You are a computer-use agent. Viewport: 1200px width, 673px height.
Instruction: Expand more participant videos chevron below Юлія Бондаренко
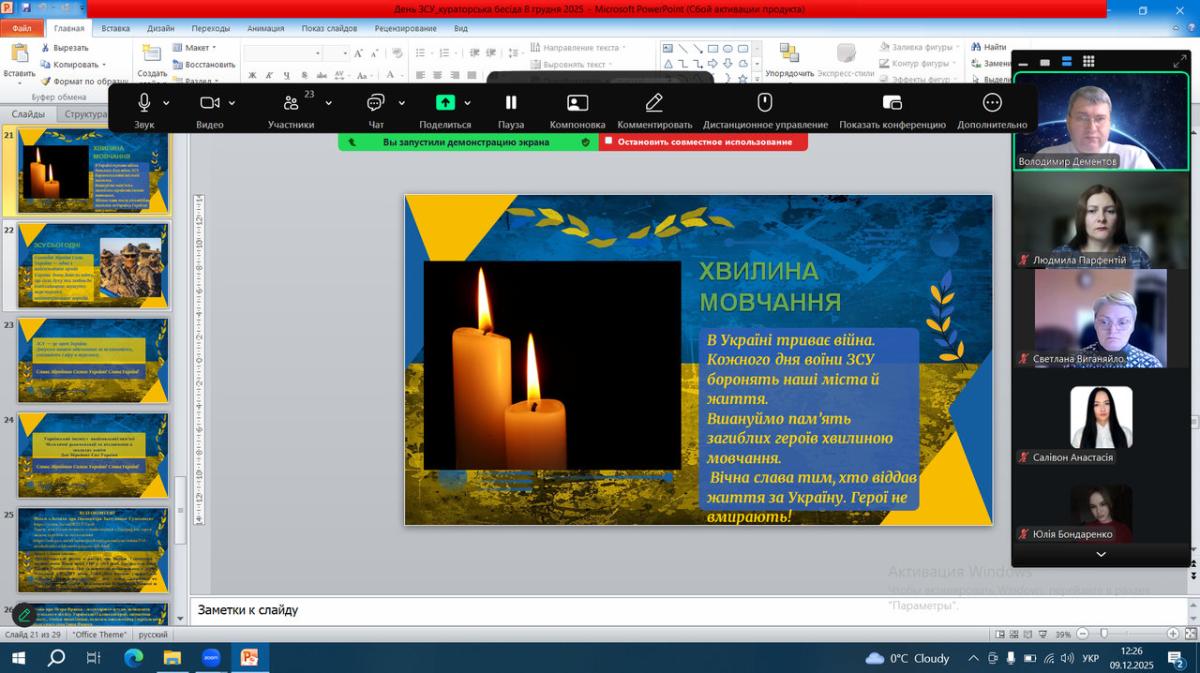[x=1101, y=554]
